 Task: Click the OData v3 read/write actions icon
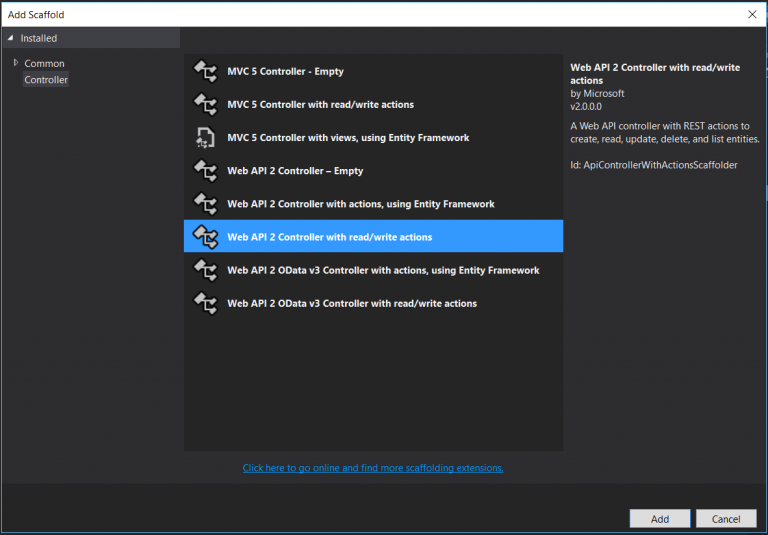tap(205, 303)
